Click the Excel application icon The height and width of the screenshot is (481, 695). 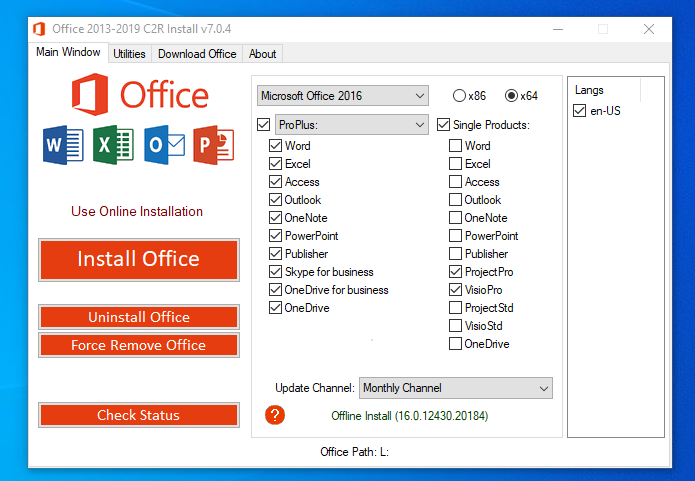tap(113, 145)
